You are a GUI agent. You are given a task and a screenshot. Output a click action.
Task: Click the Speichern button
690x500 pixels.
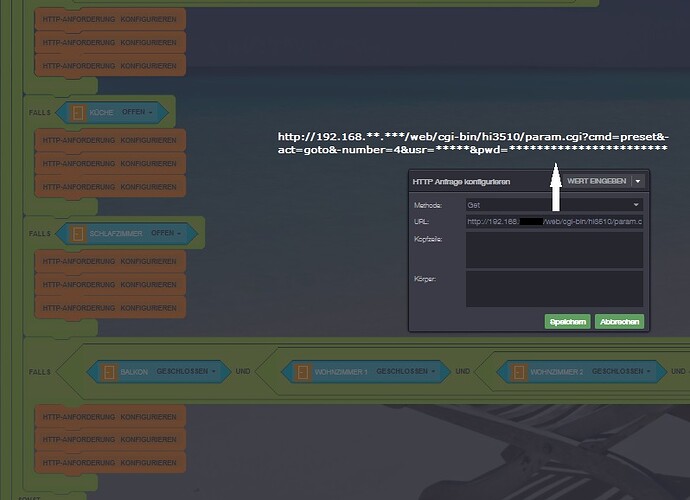(566, 322)
